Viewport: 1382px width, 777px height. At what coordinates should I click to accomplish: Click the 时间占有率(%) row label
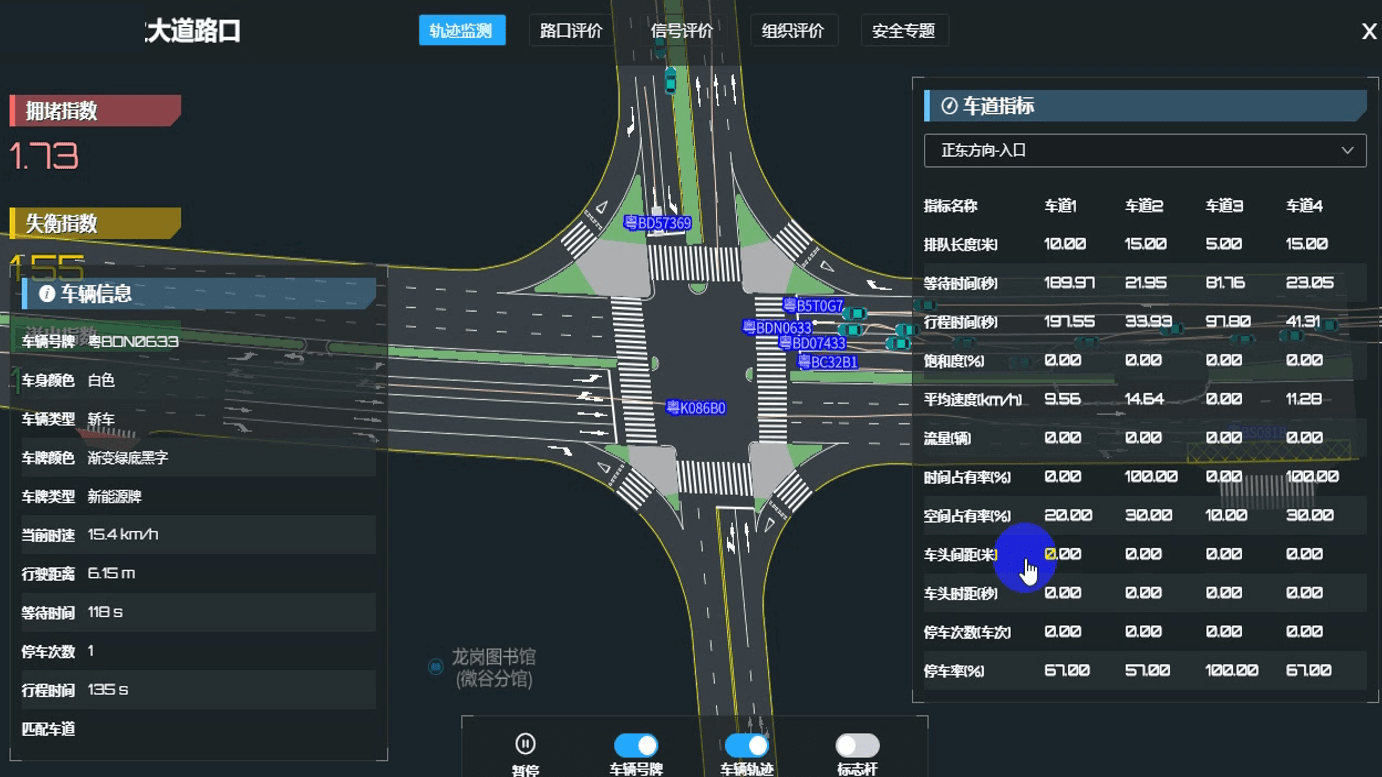click(967, 478)
